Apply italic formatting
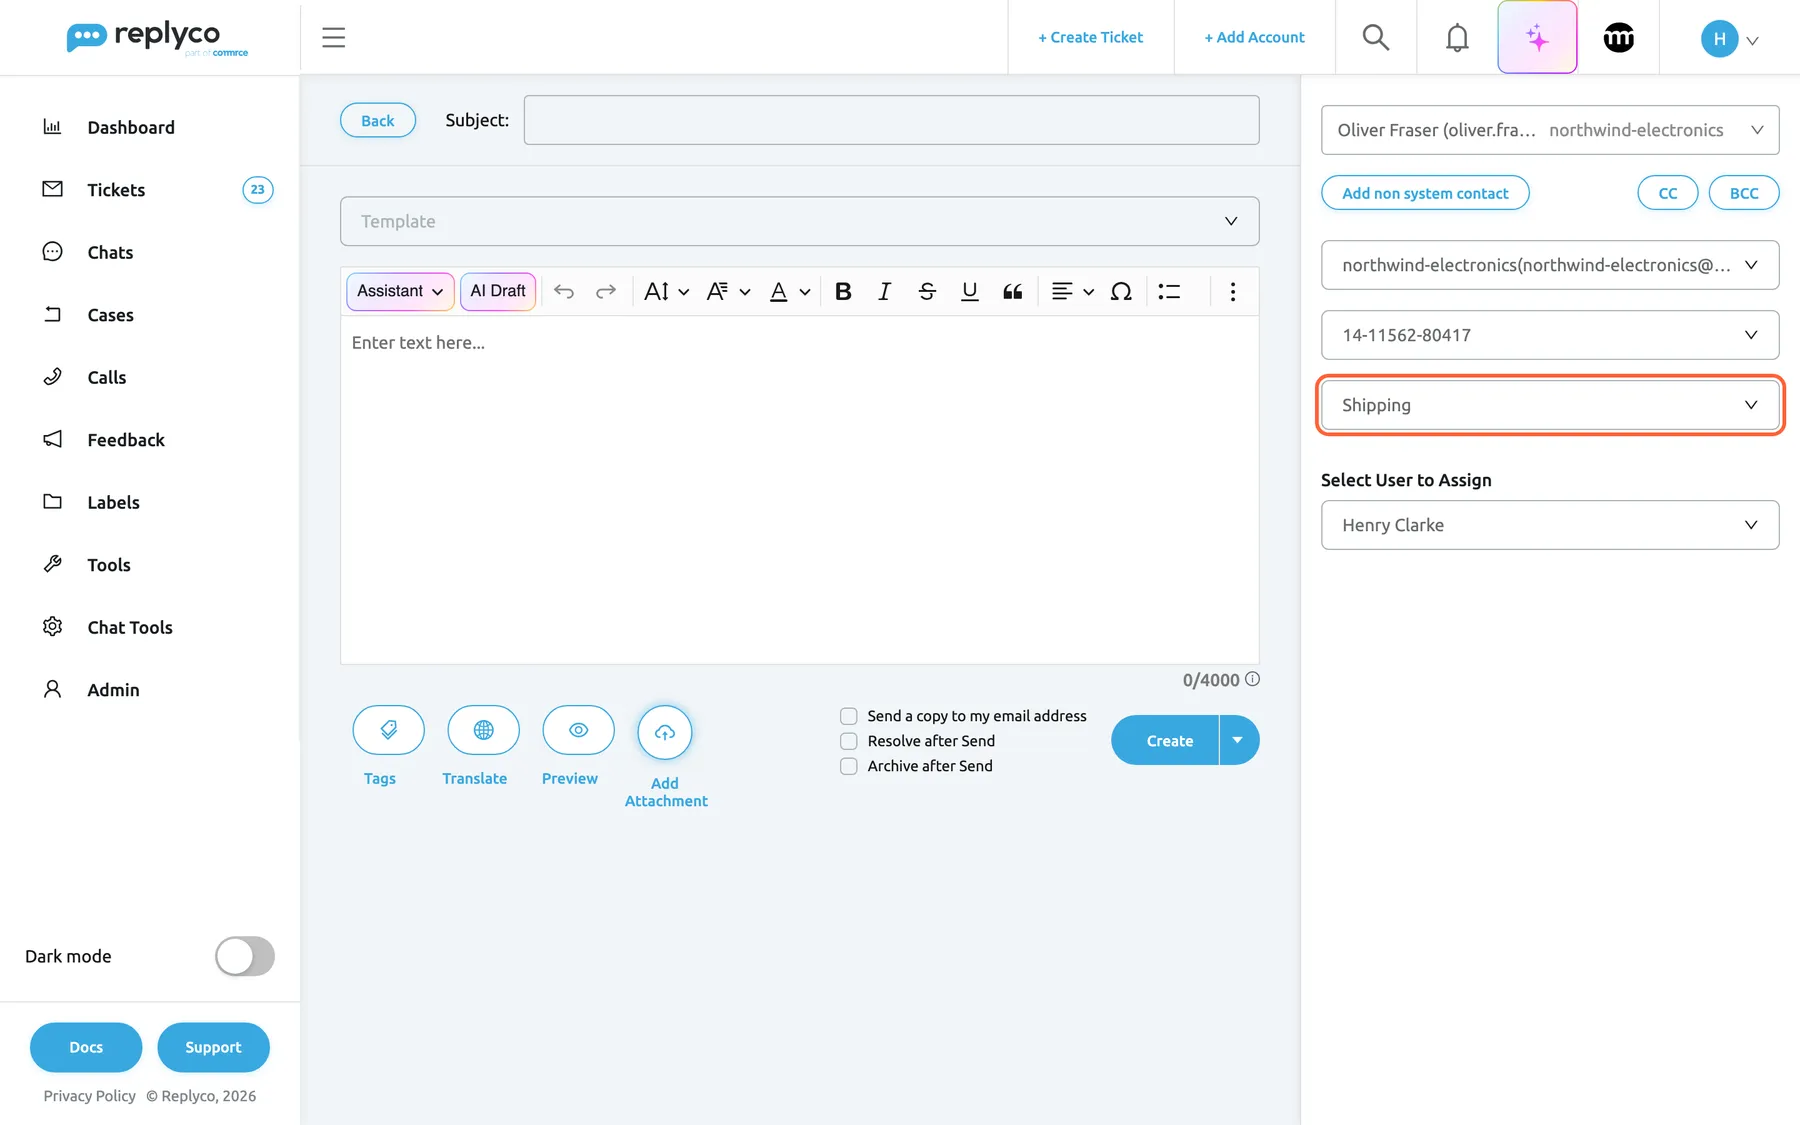1800x1125 pixels. tap(884, 291)
